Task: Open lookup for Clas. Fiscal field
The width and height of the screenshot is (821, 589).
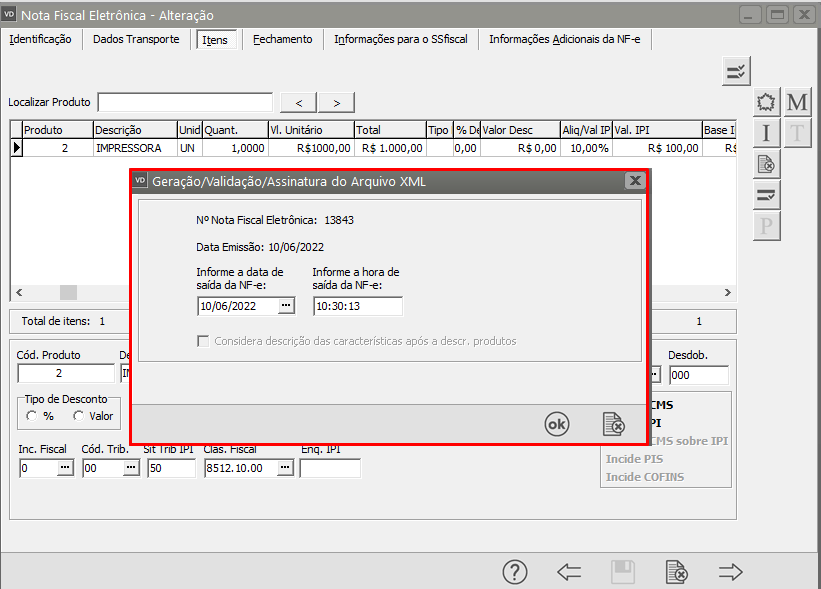Action: click(285, 468)
